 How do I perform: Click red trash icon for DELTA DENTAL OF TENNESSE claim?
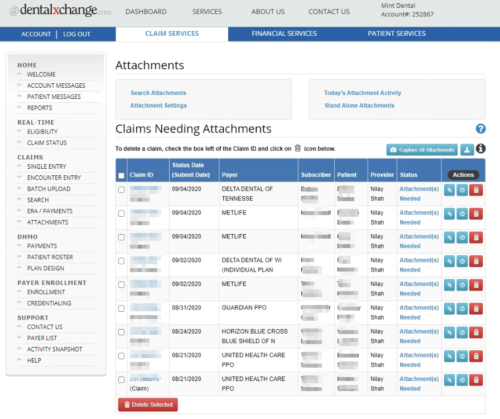click(x=476, y=190)
